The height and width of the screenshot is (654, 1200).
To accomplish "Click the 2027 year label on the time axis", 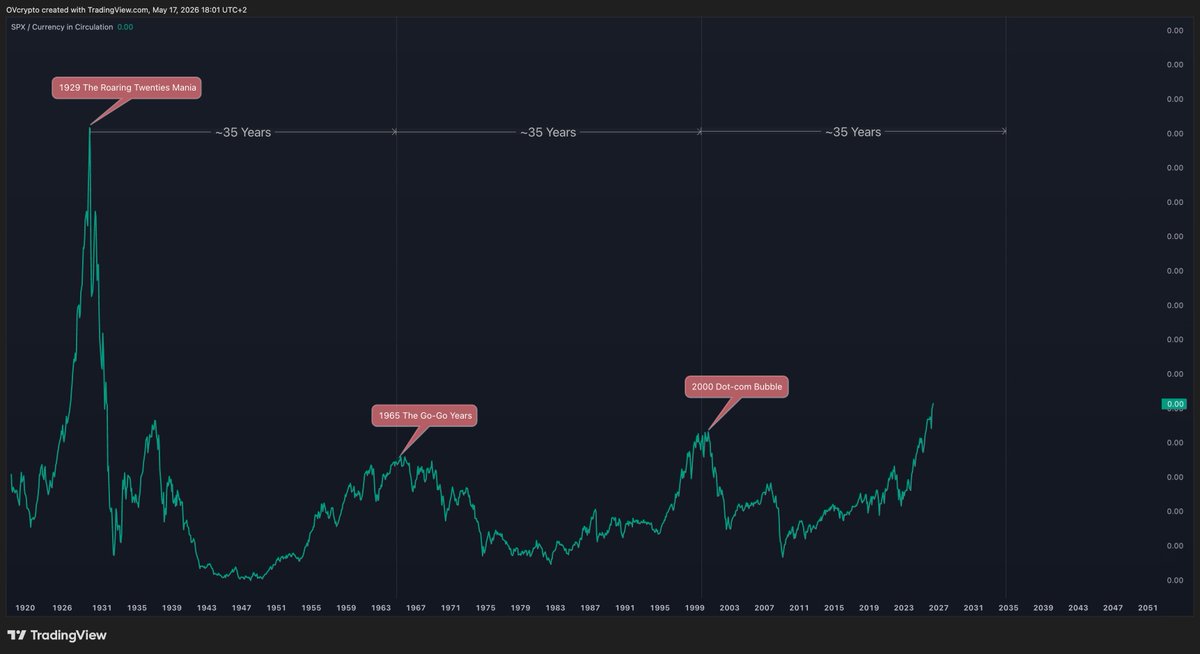I will click(939, 607).
